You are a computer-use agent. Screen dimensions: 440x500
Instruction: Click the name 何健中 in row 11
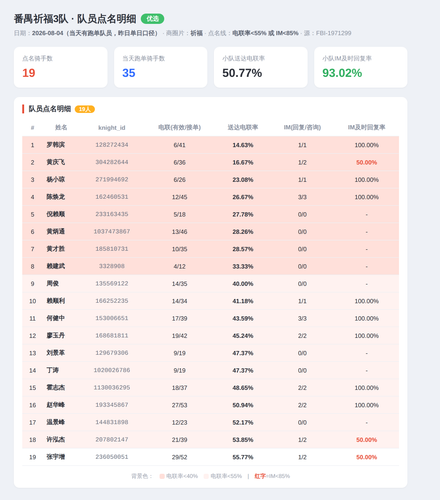click(x=56, y=318)
